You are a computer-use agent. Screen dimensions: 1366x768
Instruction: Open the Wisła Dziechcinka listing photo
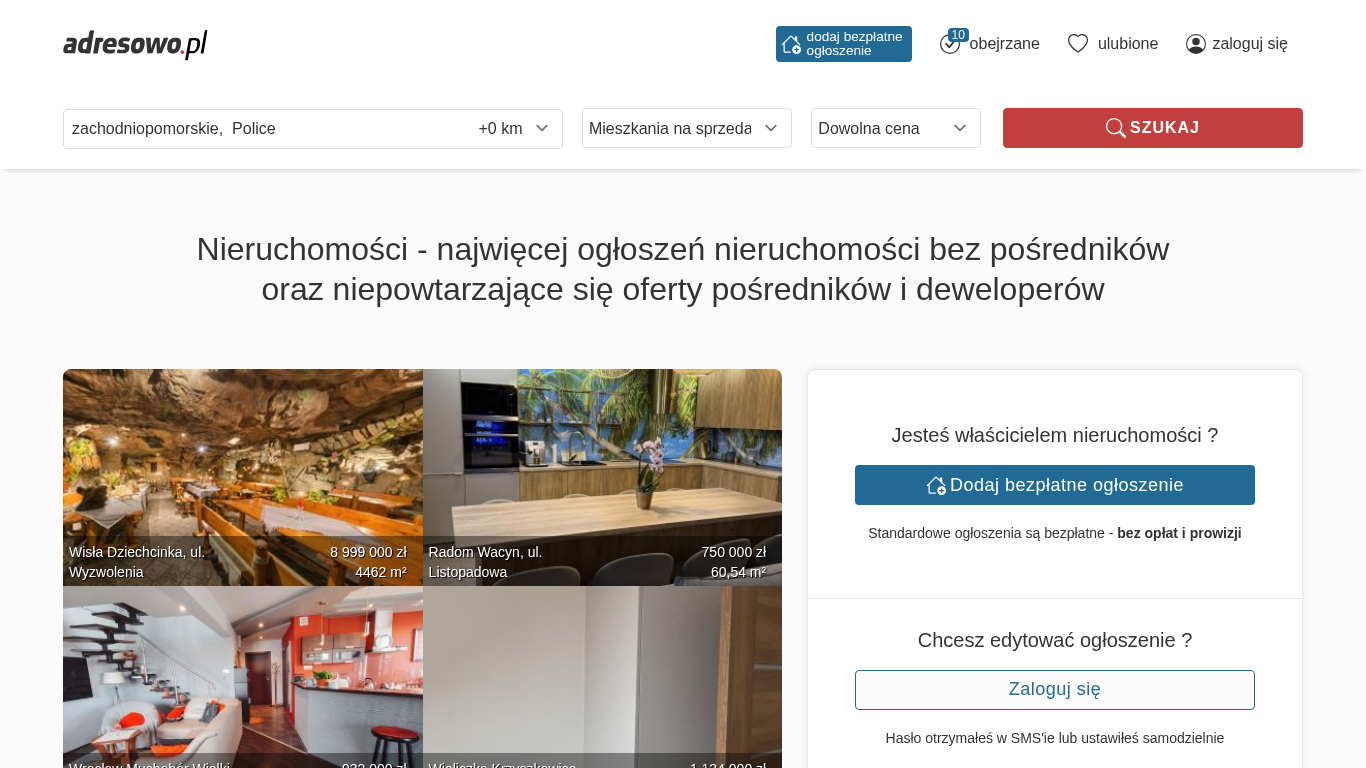[242, 460]
